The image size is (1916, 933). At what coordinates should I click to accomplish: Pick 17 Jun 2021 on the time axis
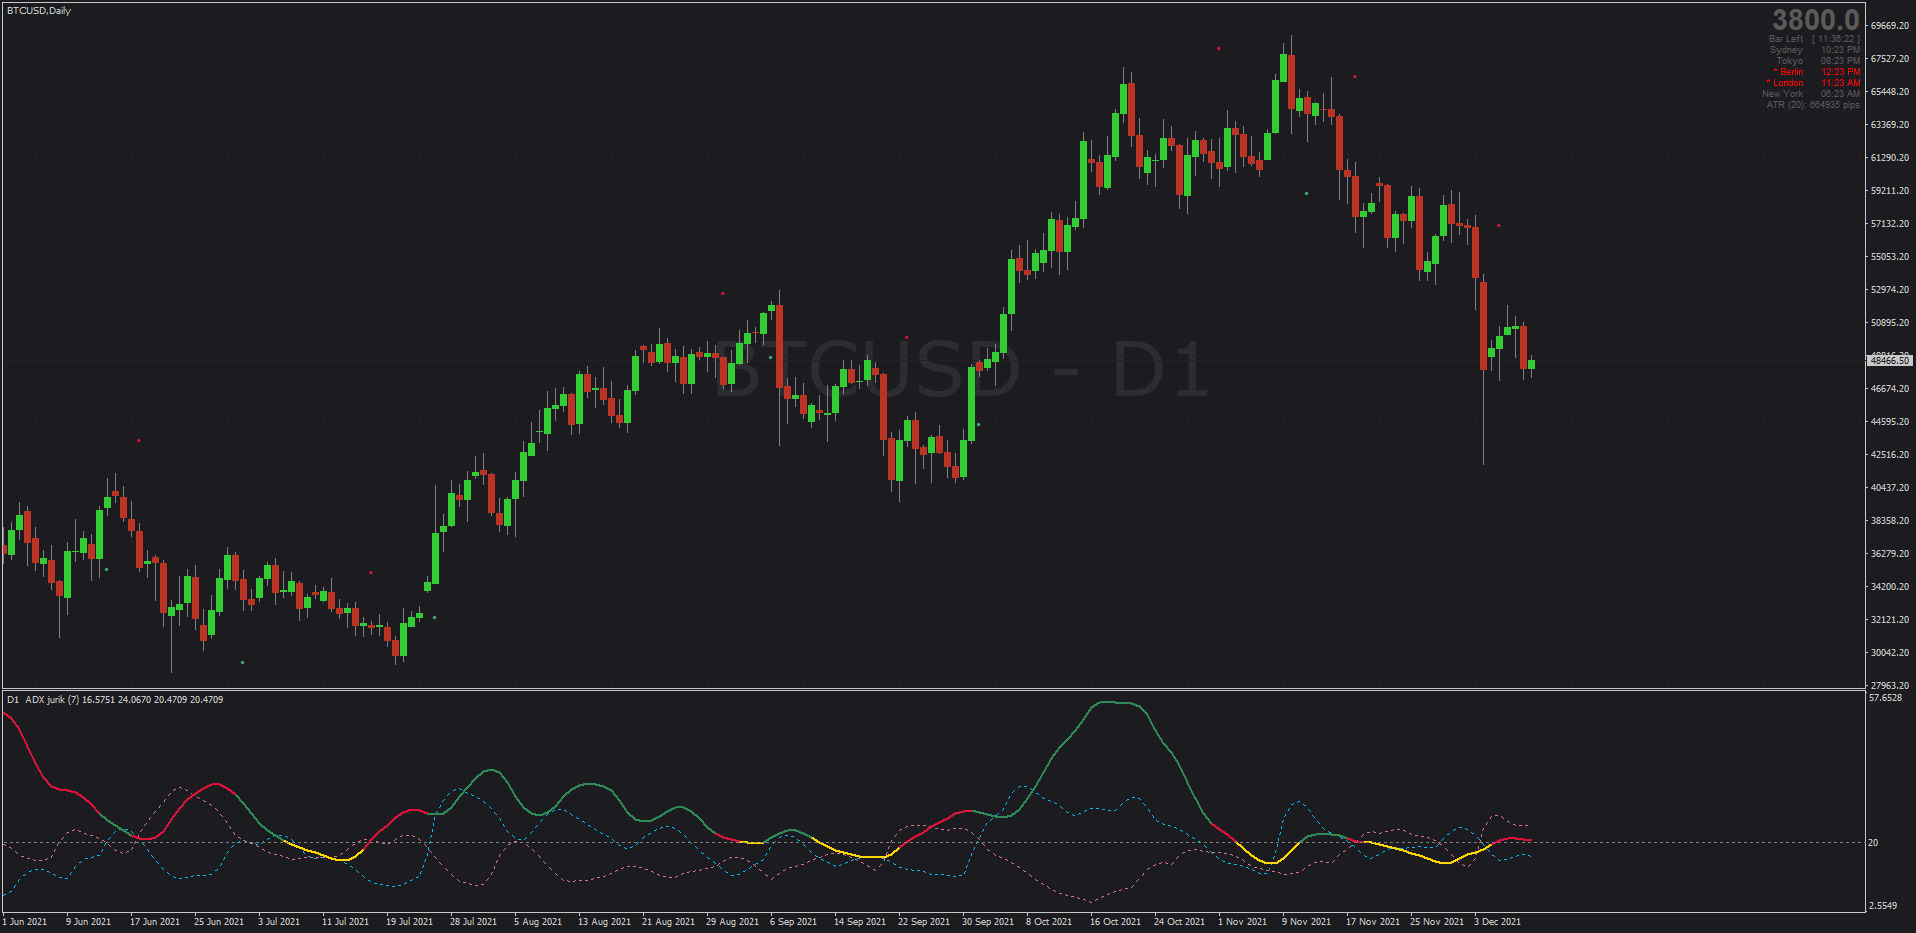155,922
